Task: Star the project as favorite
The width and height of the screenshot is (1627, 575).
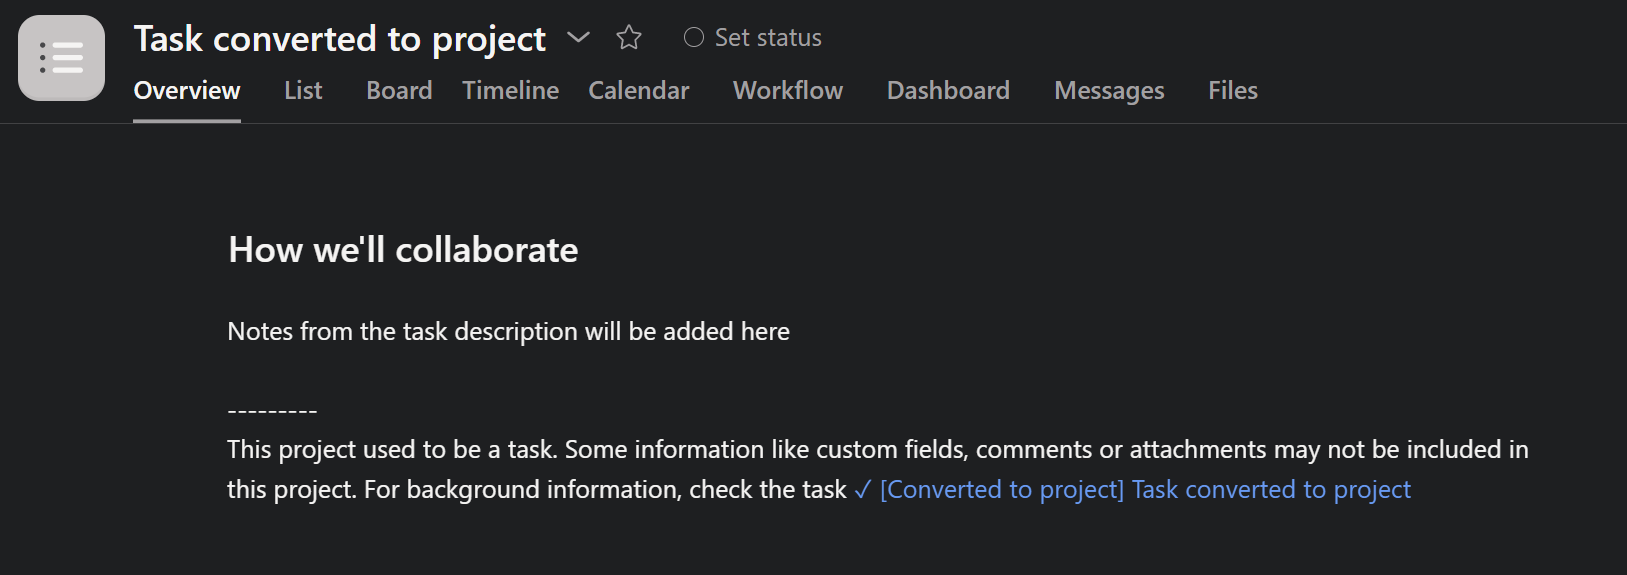Action: 629,38
